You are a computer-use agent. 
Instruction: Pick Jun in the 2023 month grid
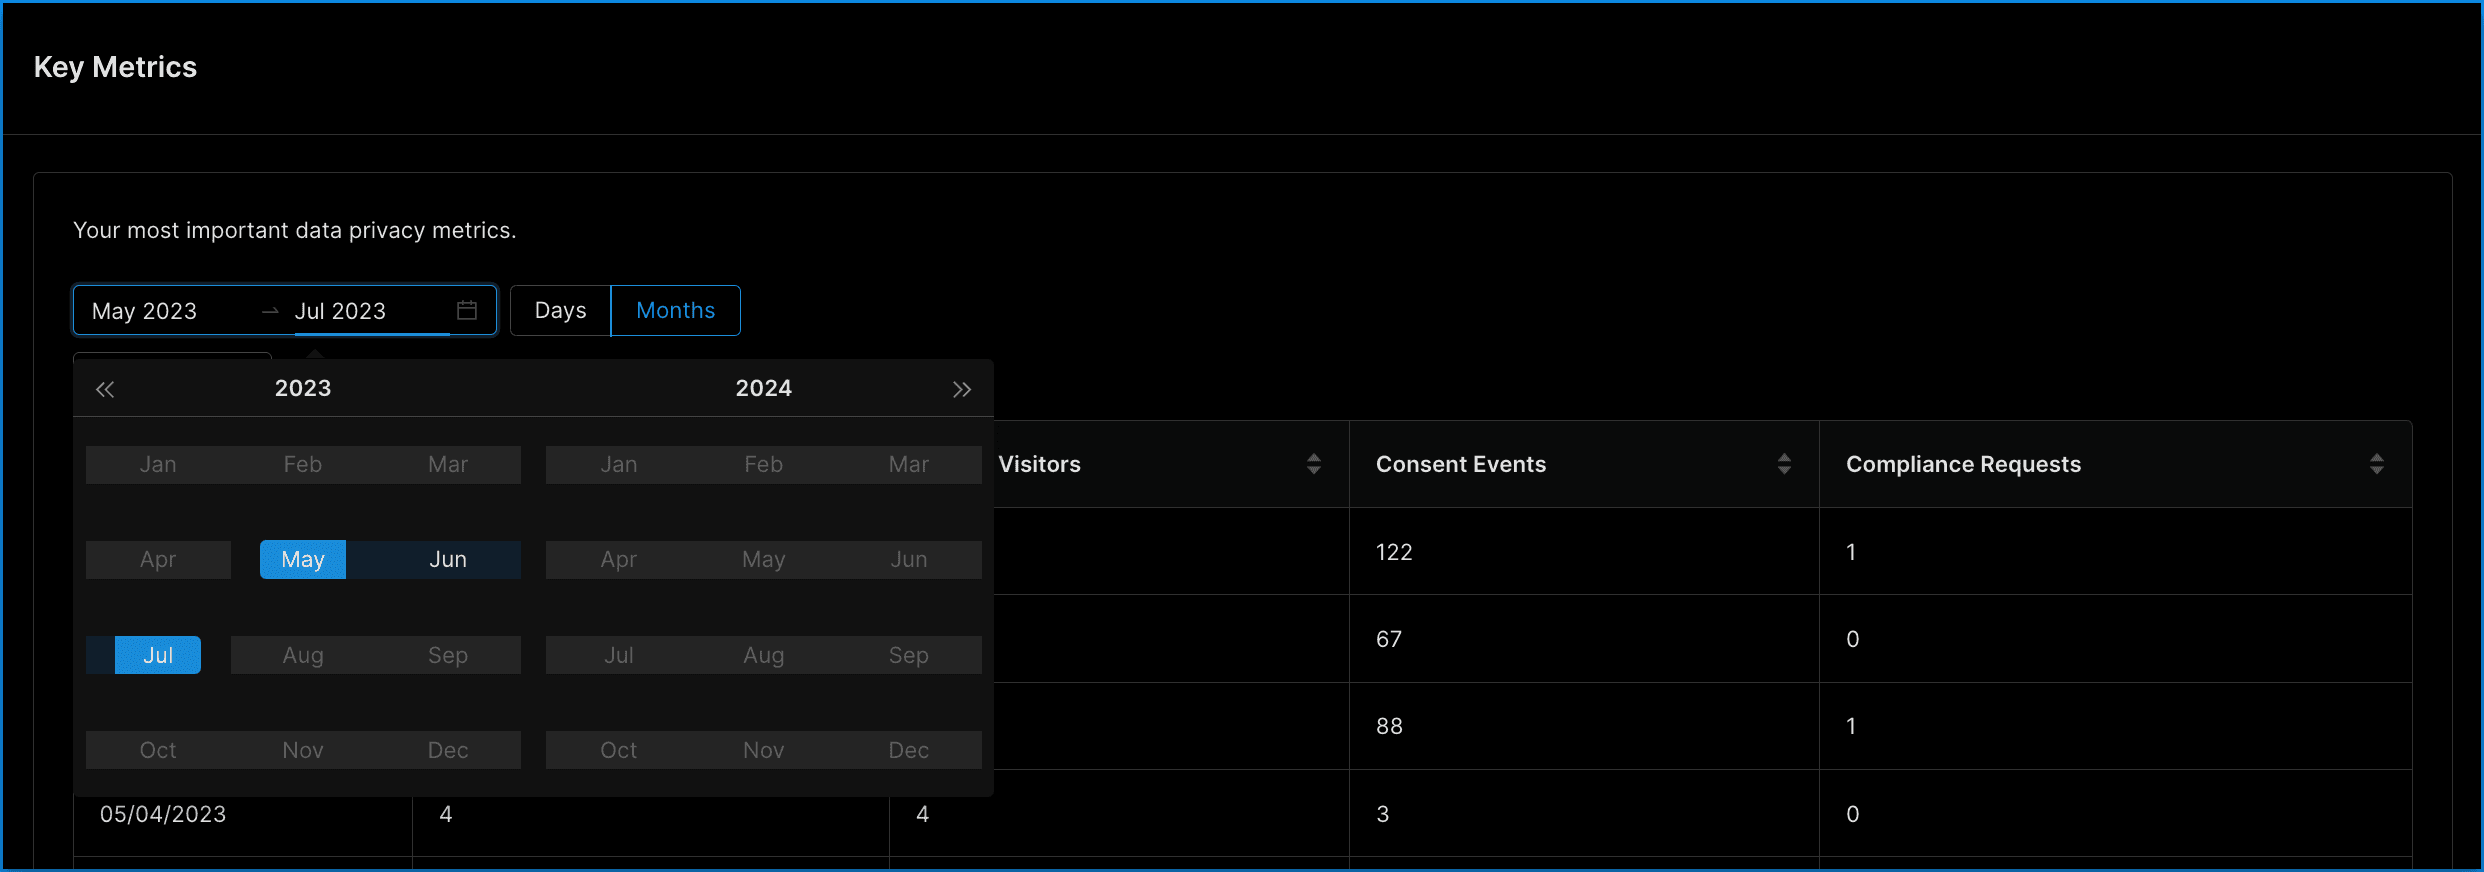448,560
